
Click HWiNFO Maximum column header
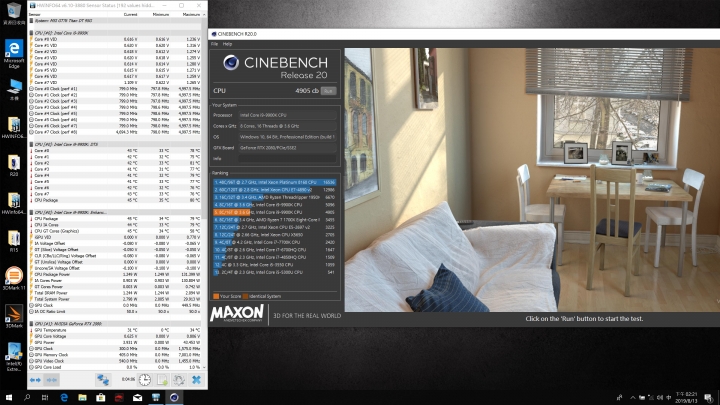click(x=191, y=14)
